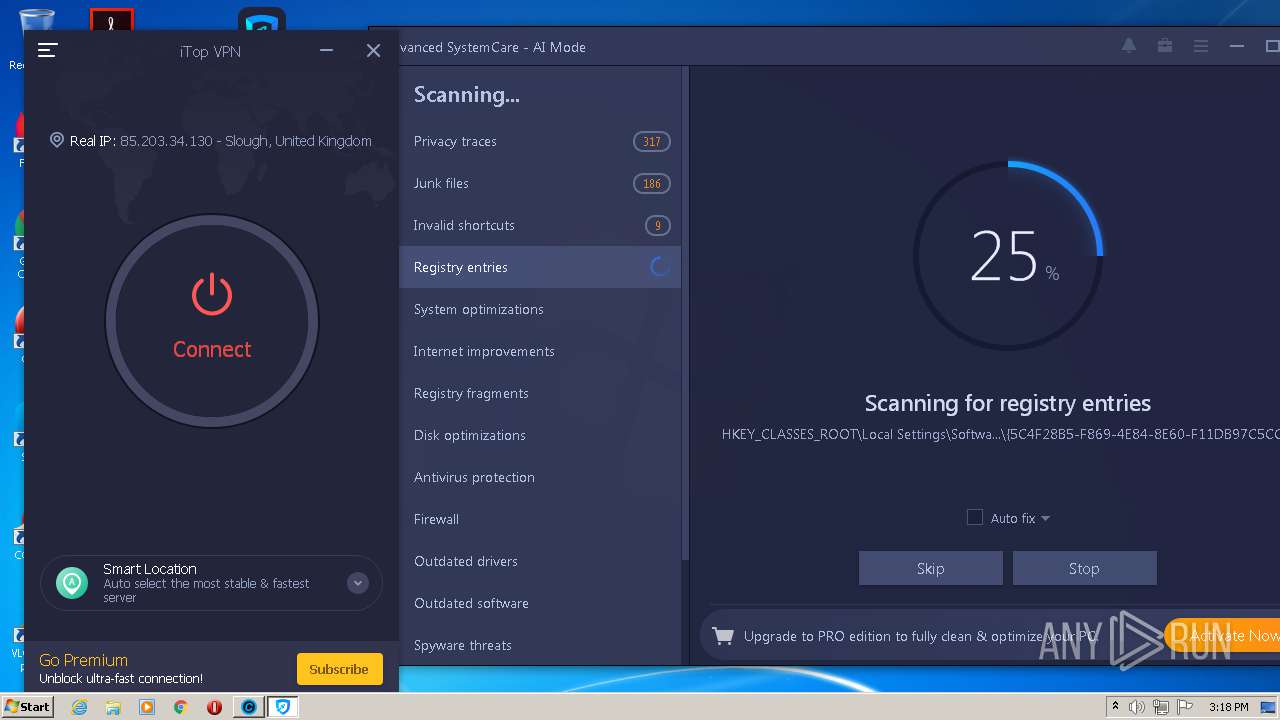Screen dimensions: 1280x720
Task: Select Registry fragments scan item
Action: pyautogui.click(x=540, y=393)
